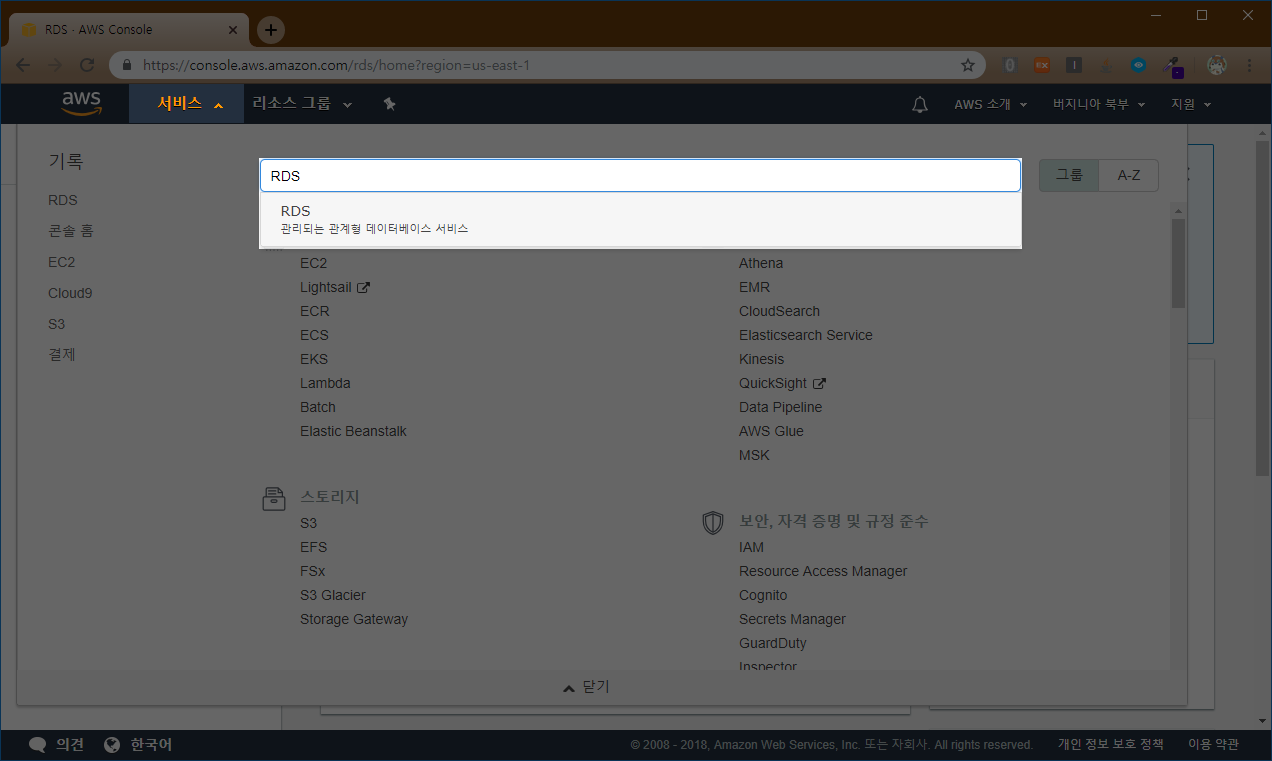Open EMR service
The height and width of the screenshot is (761, 1272).
755,287
